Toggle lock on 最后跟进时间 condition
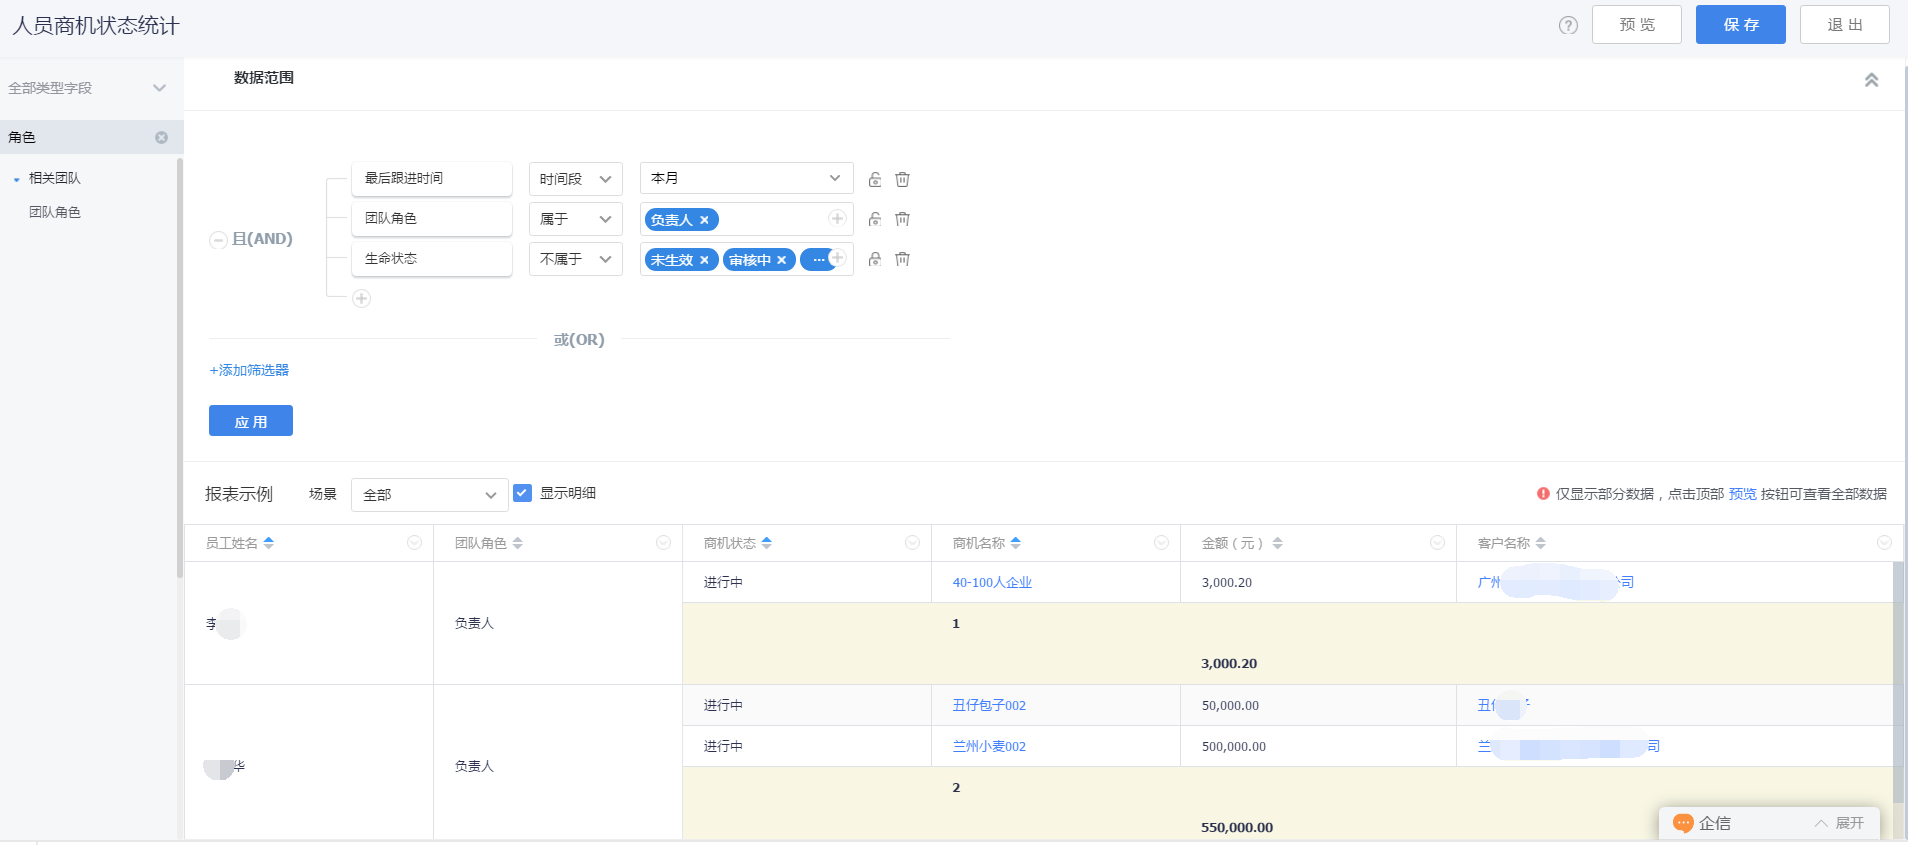 pos(875,180)
